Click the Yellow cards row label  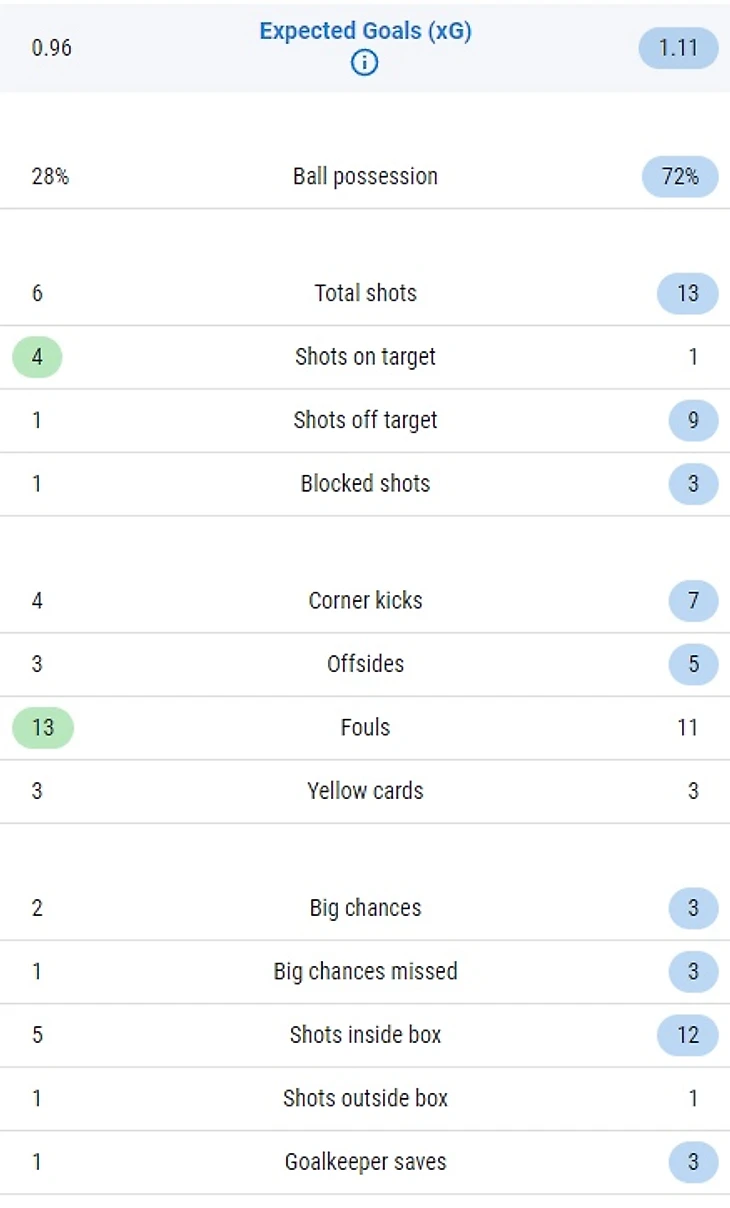tap(365, 791)
